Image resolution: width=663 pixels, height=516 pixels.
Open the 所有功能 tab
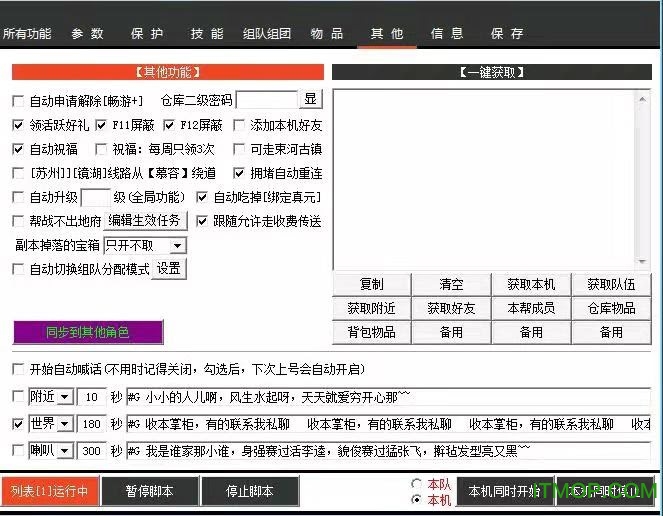pos(27,33)
